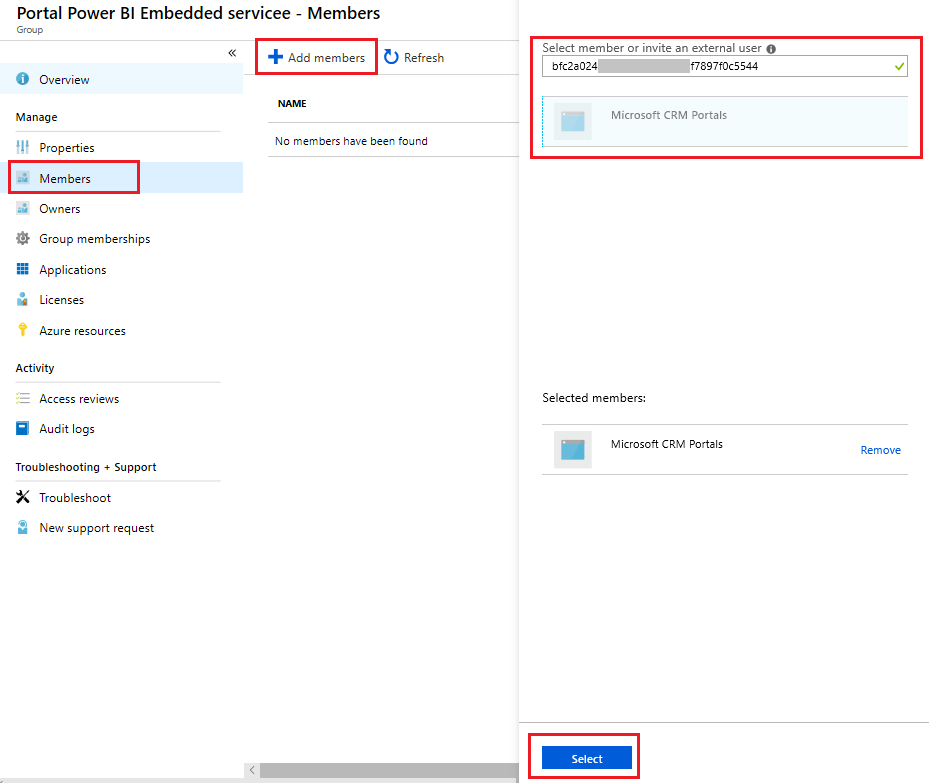Click the Audit logs book icon

pyautogui.click(x=23, y=428)
